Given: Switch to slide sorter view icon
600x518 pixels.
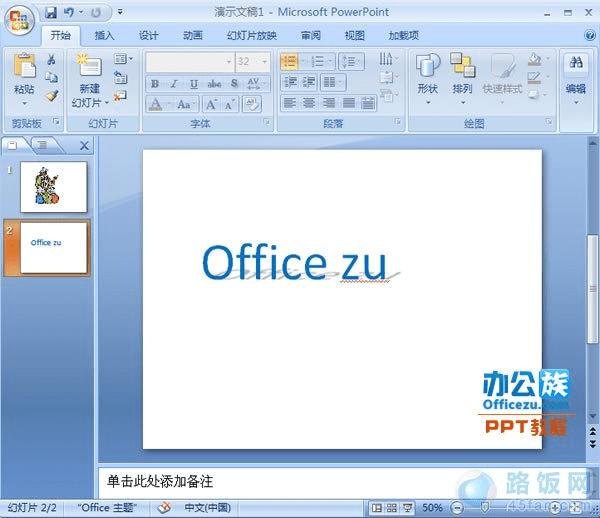Looking at the screenshot, I should 392,508.
